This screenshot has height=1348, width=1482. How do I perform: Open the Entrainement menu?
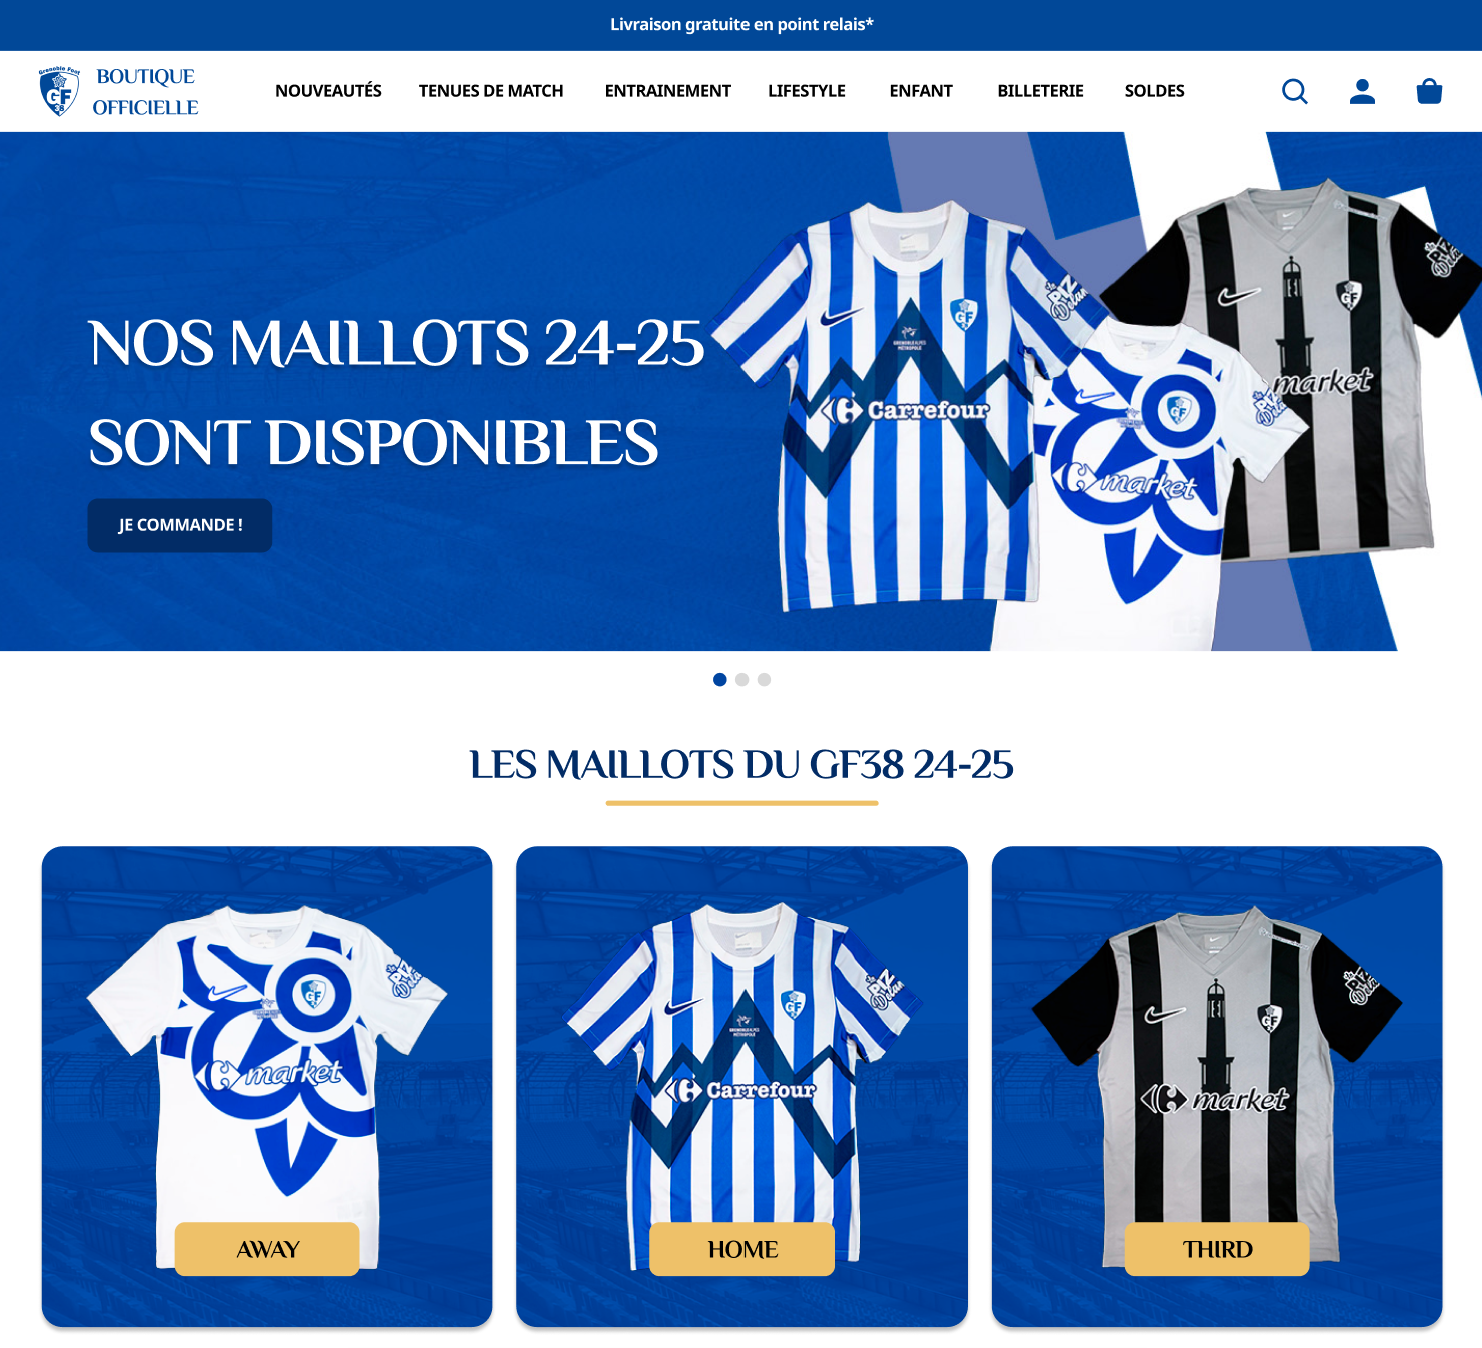point(667,91)
